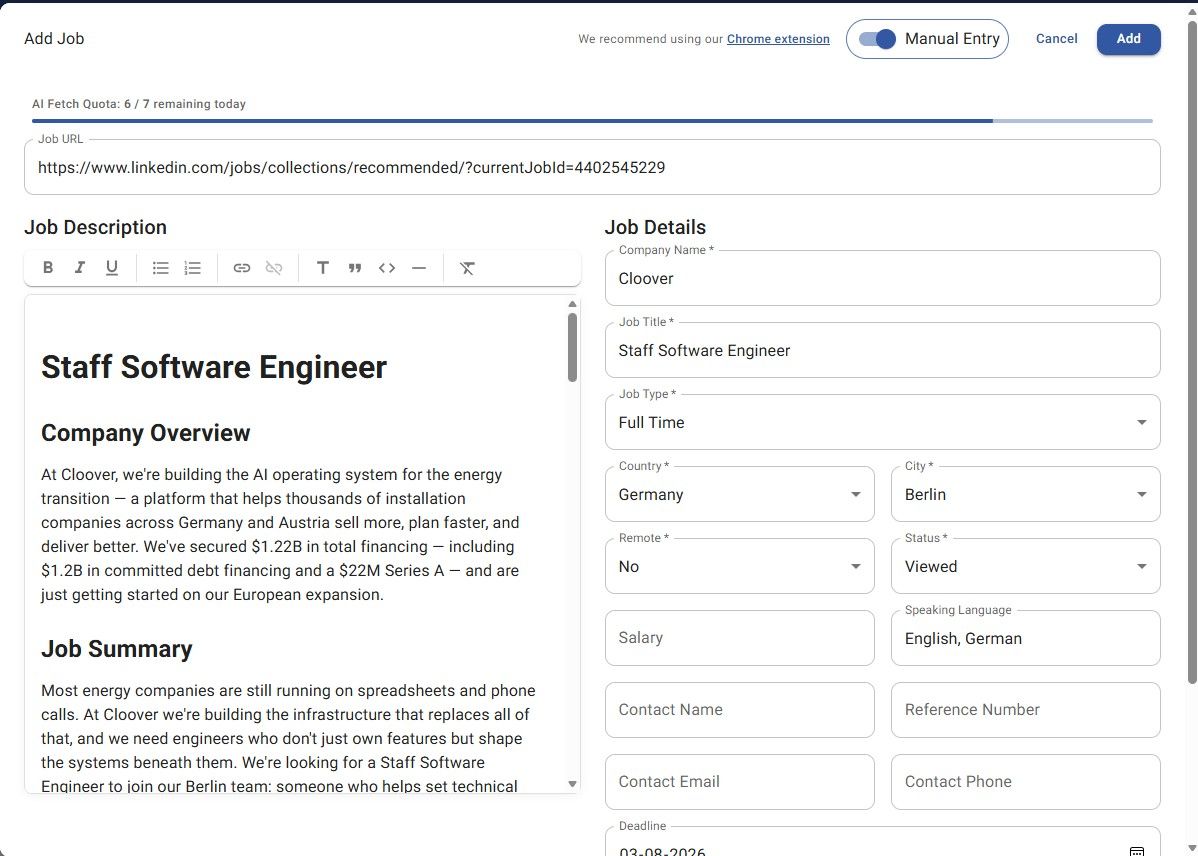The image size is (1198, 856).
Task: Open the Job Type dropdown
Action: tap(882, 422)
